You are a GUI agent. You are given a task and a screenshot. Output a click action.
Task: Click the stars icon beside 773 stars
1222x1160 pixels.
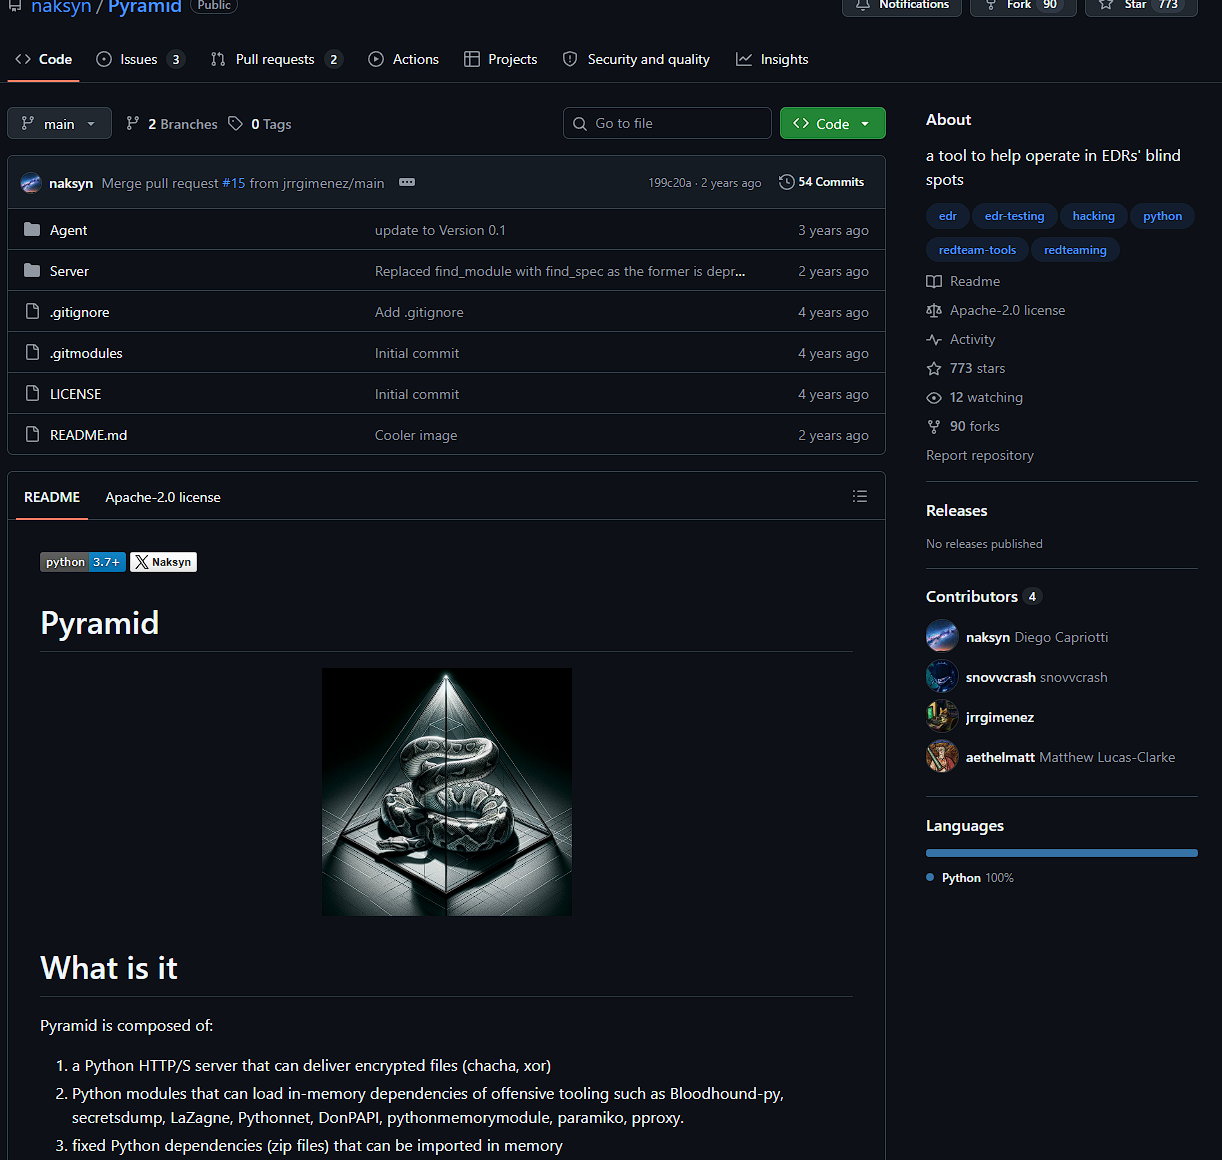tap(934, 368)
